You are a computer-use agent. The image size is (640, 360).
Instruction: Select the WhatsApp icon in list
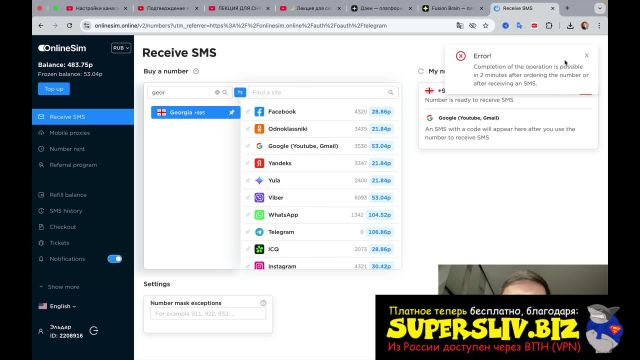coord(259,215)
